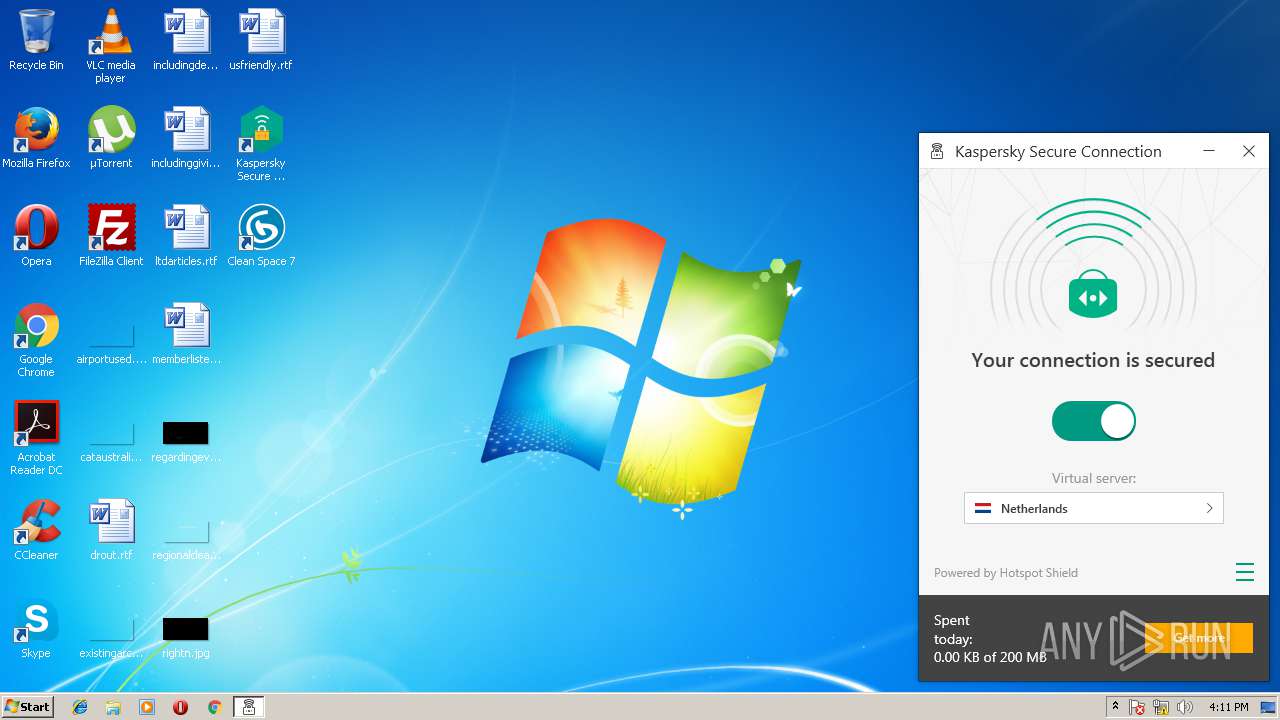This screenshot has width=1280, height=720.
Task: Click the Action Center flag tray icon
Action: click(x=1138, y=707)
